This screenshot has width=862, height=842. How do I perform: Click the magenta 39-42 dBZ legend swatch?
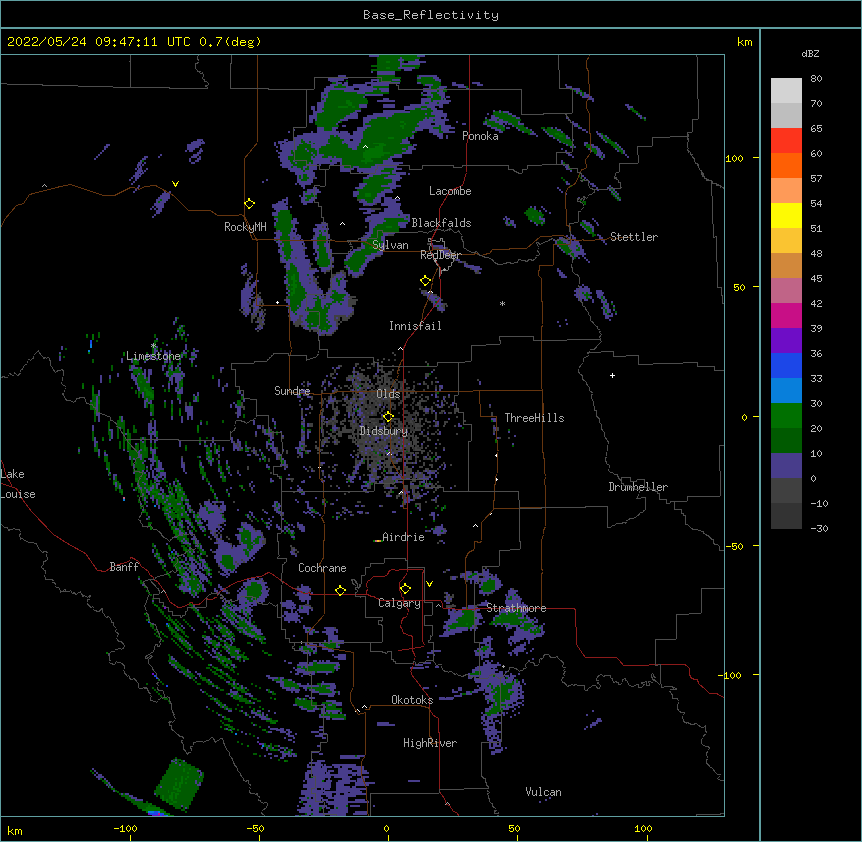[x=786, y=315]
